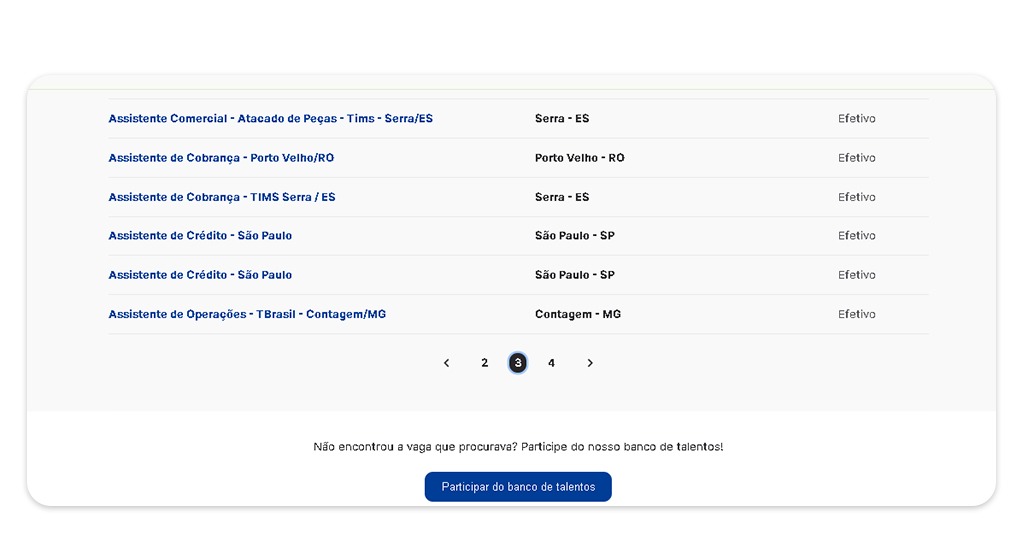Click Efetivo in the Porto Velho row
The width and height of the screenshot is (1024, 536).
coord(857,158)
